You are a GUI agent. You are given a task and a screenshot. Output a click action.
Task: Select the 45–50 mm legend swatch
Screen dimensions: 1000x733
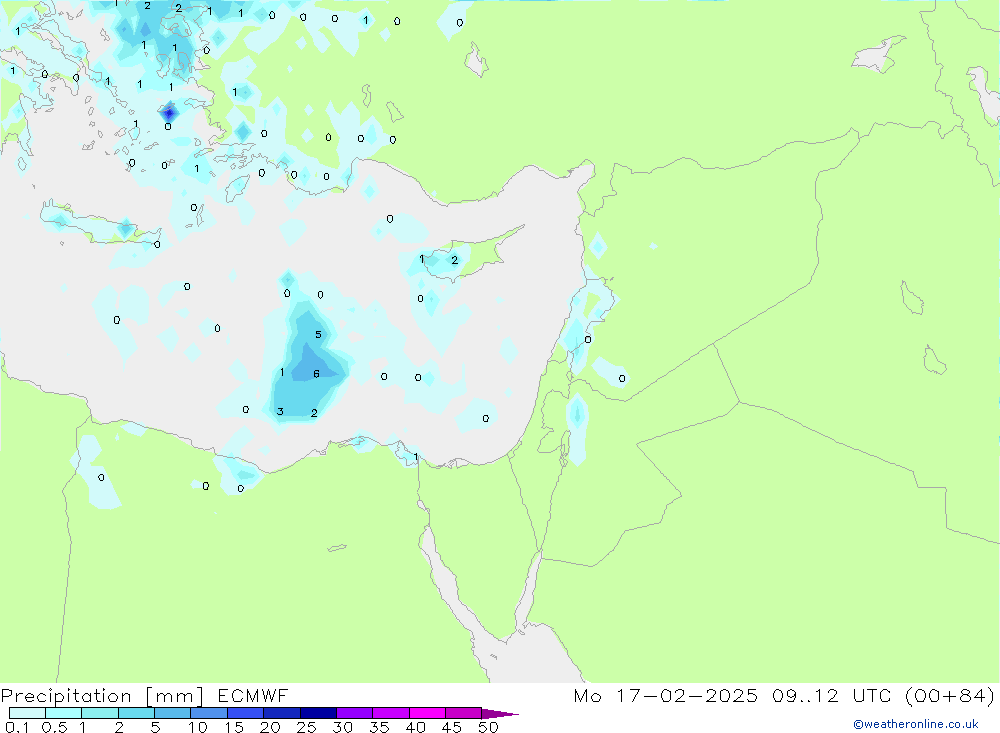[x=463, y=713]
